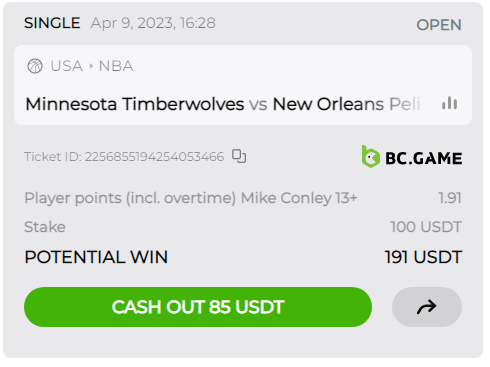Click the BC.GAME logo
The height and width of the screenshot is (367, 490).
(x=412, y=157)
